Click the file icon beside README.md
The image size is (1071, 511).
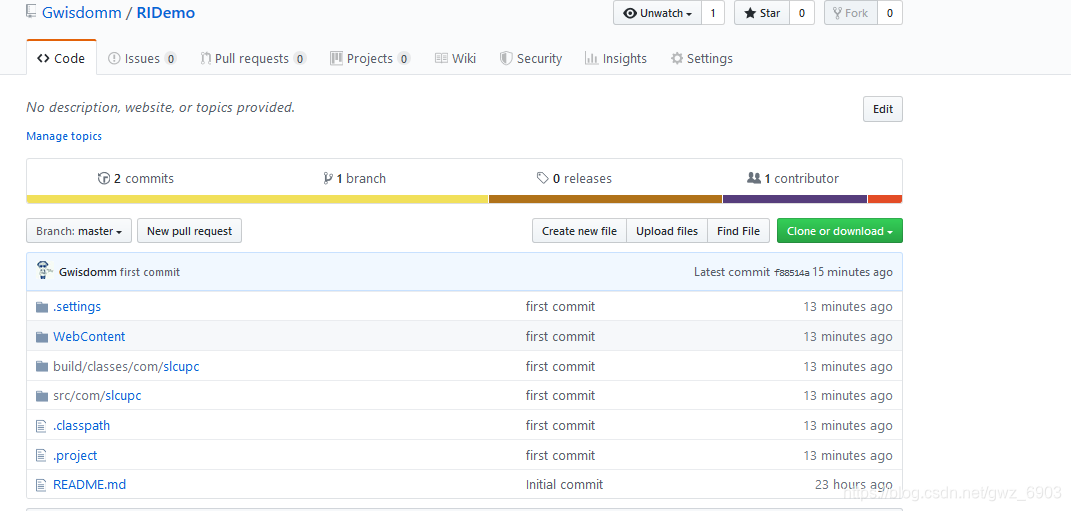pos(41,485)
